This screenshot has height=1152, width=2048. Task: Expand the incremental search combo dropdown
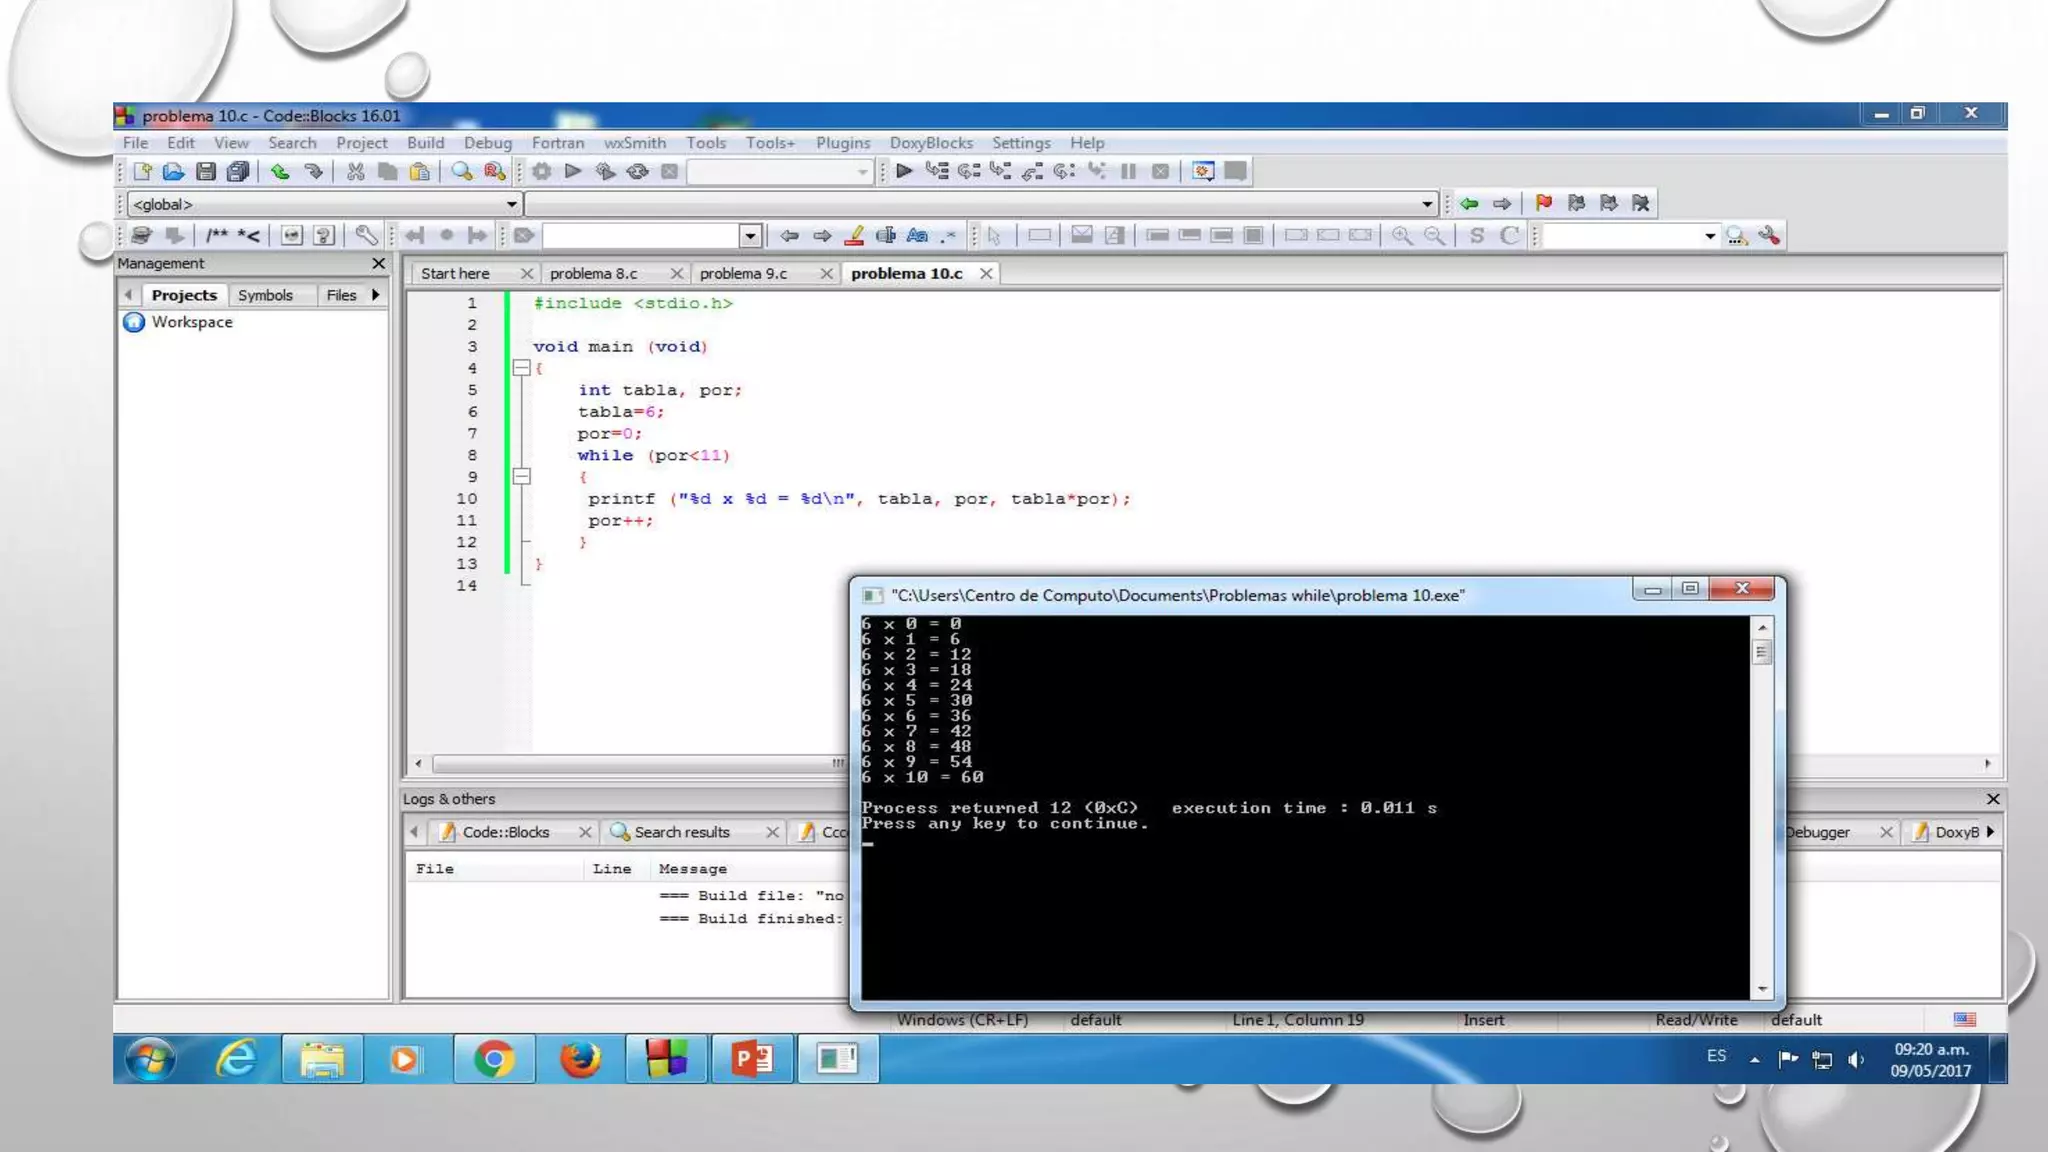[x=750, y=236]
